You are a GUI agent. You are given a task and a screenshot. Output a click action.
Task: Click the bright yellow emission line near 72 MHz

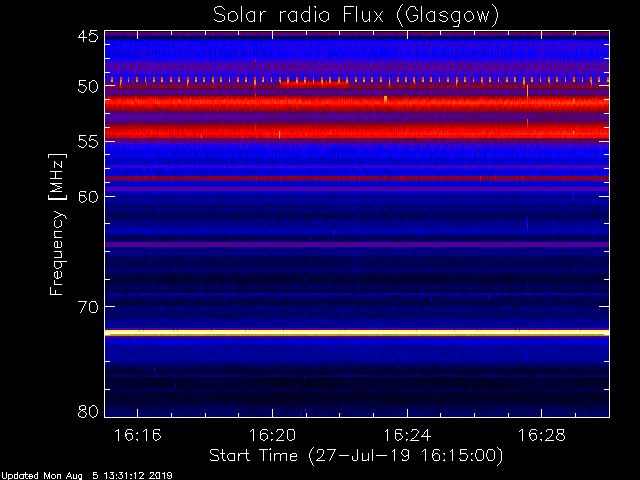click(x=357, y=333)
